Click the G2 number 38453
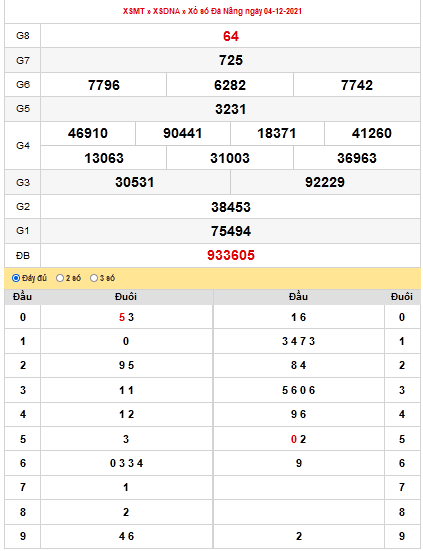Image resolution: width=423 pixels, height=551 pixels. pyautogui.click(x=231, y=207)
